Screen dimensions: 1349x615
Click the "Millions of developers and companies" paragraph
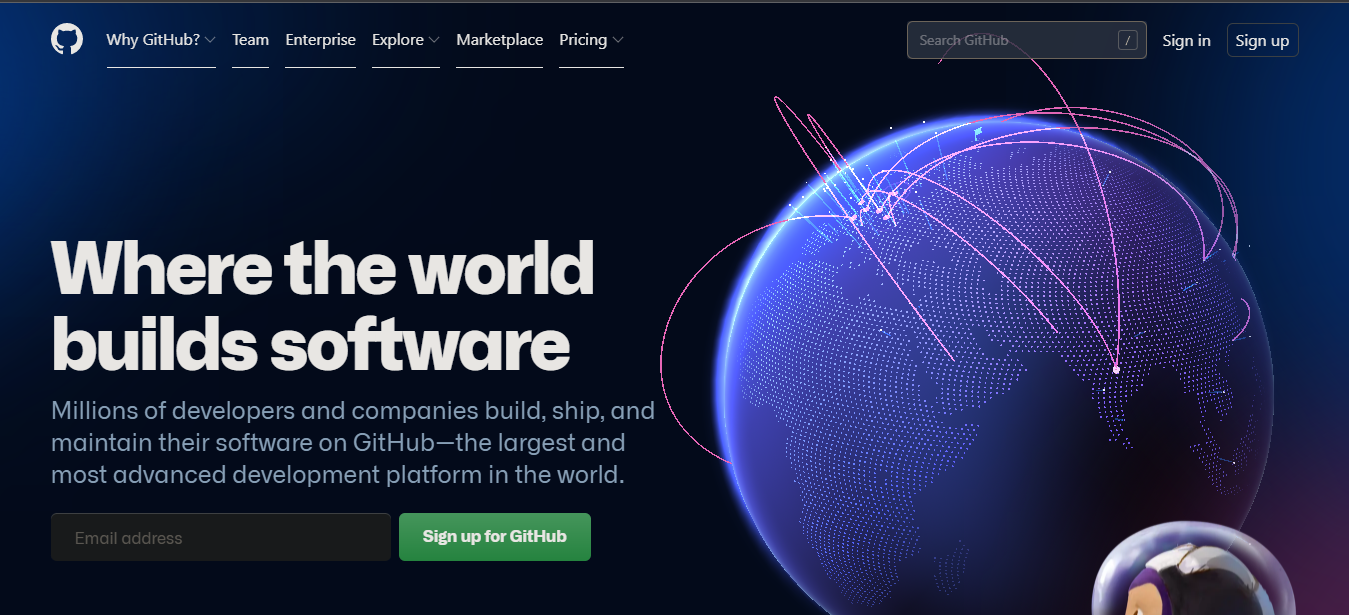click(x=353, y=442)
